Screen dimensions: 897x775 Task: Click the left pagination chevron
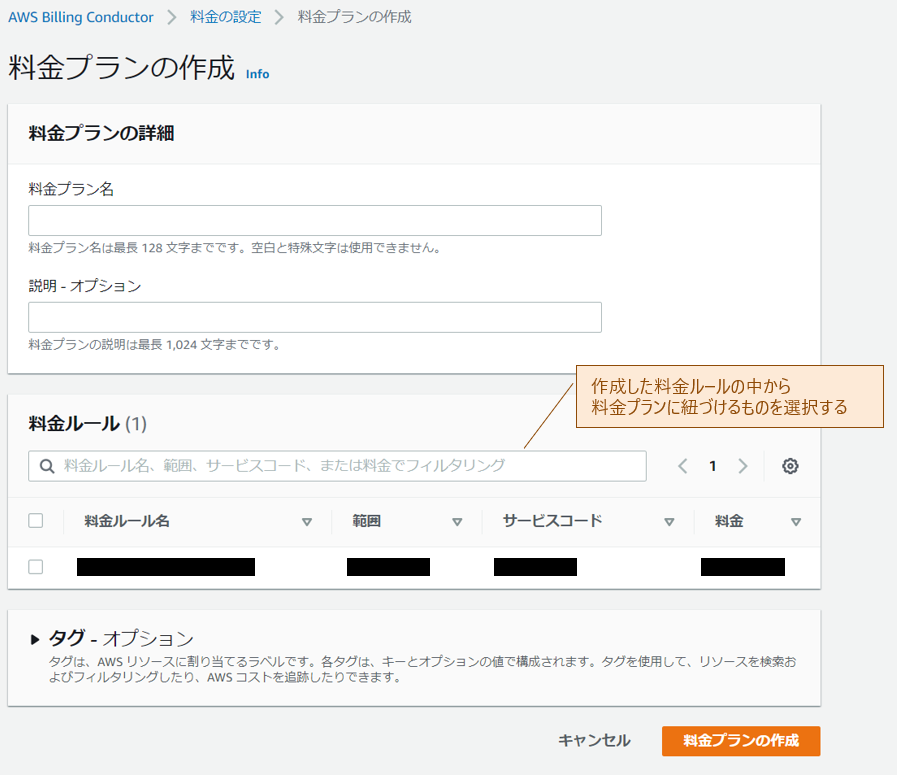tap(683, 466)
